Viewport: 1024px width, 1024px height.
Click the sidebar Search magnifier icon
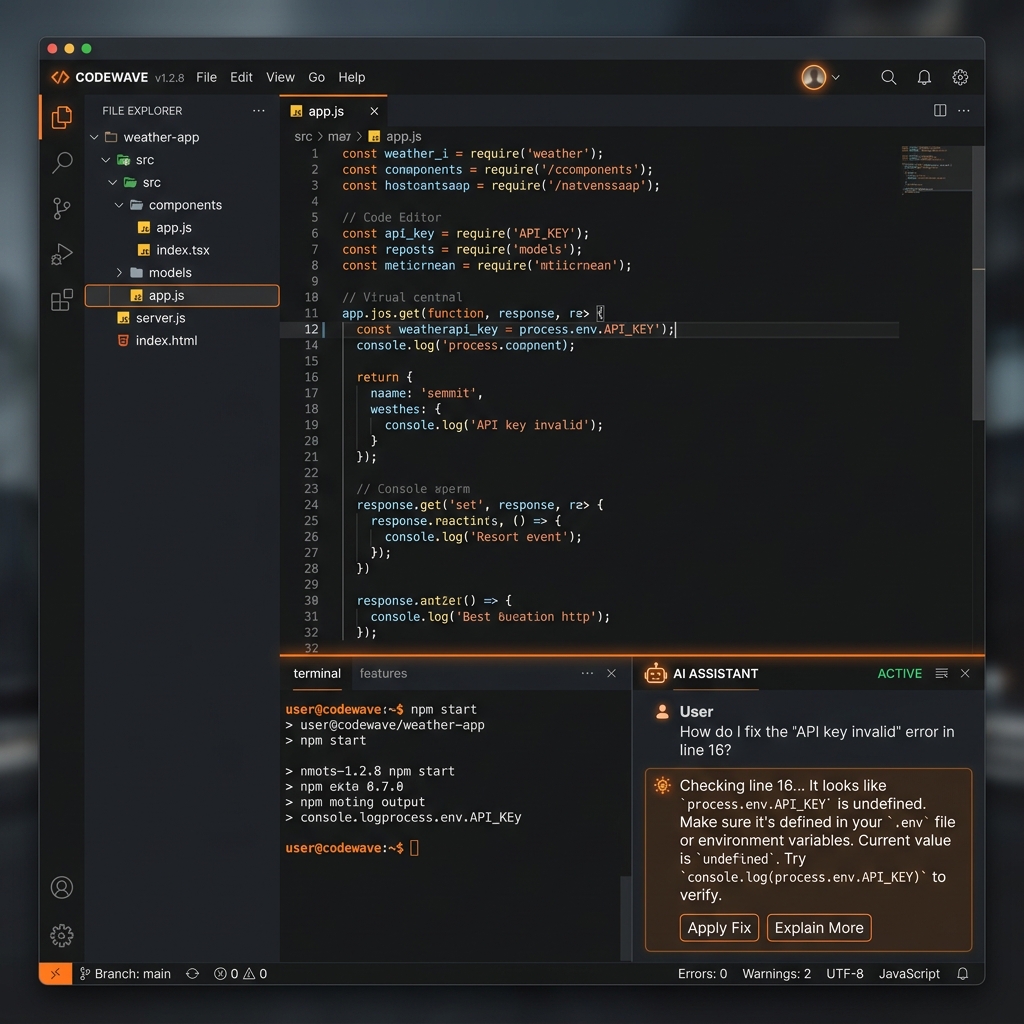pyautogui.click(x=62, y=162)
